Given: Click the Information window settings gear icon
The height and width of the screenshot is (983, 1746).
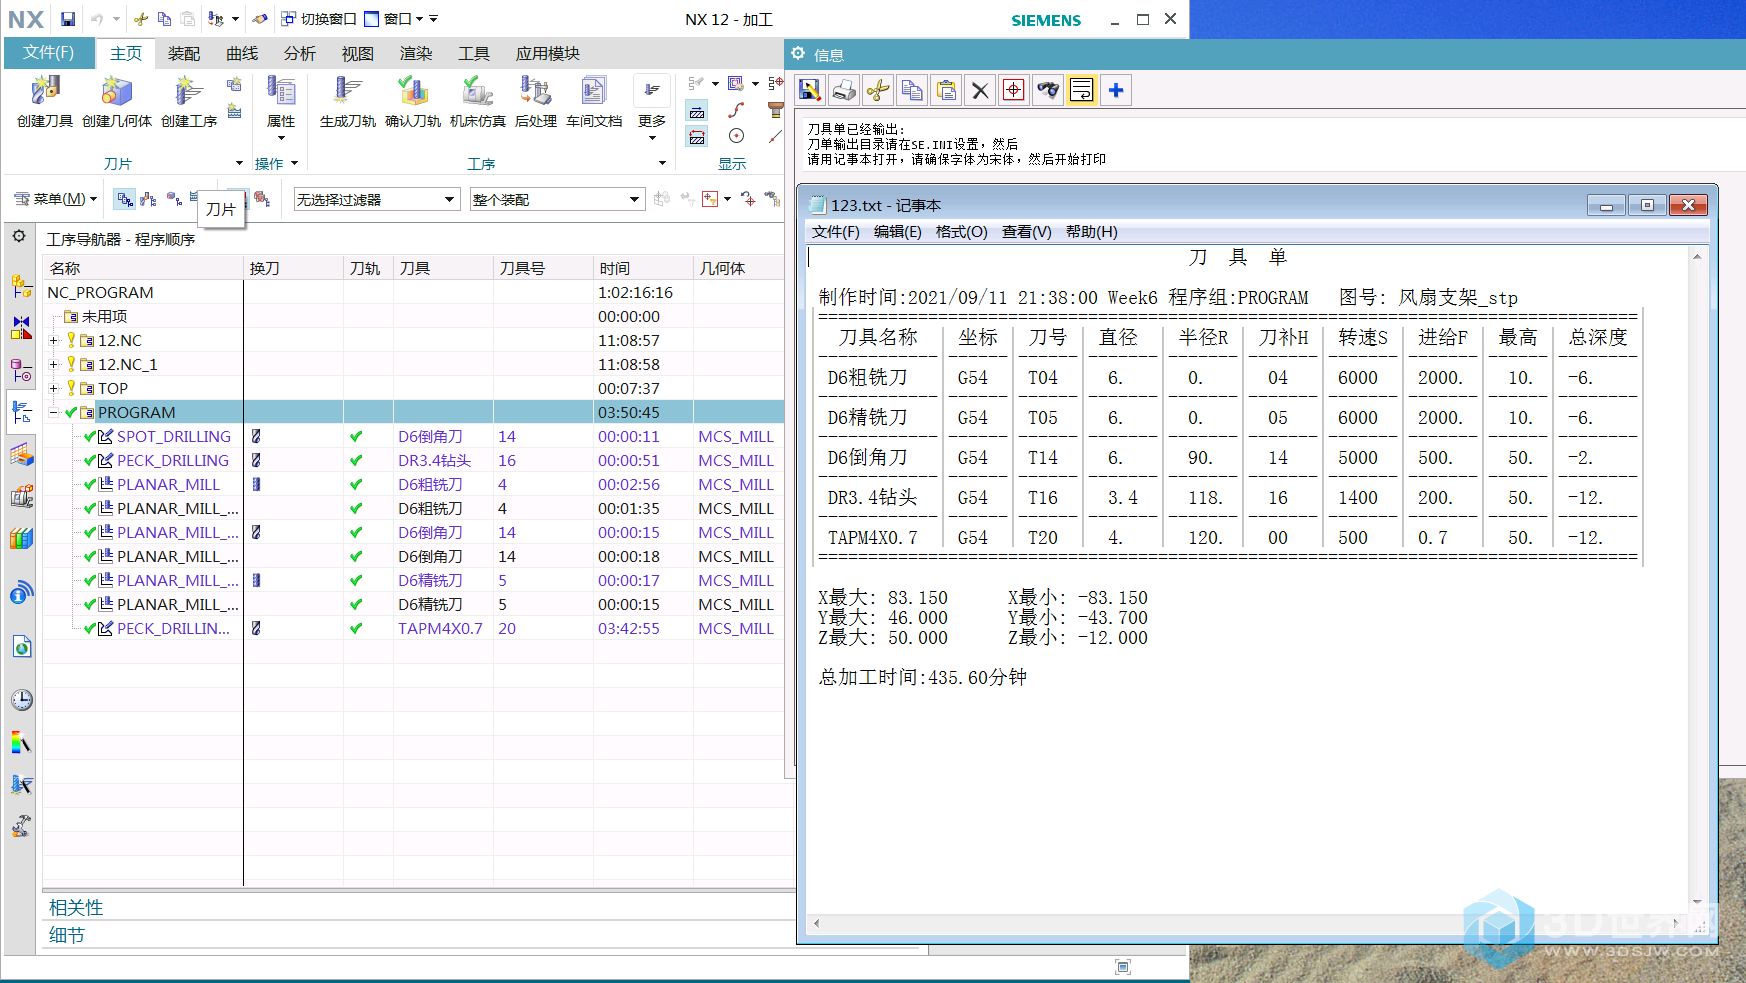Looking at the screenshot, I should [798, 54].
